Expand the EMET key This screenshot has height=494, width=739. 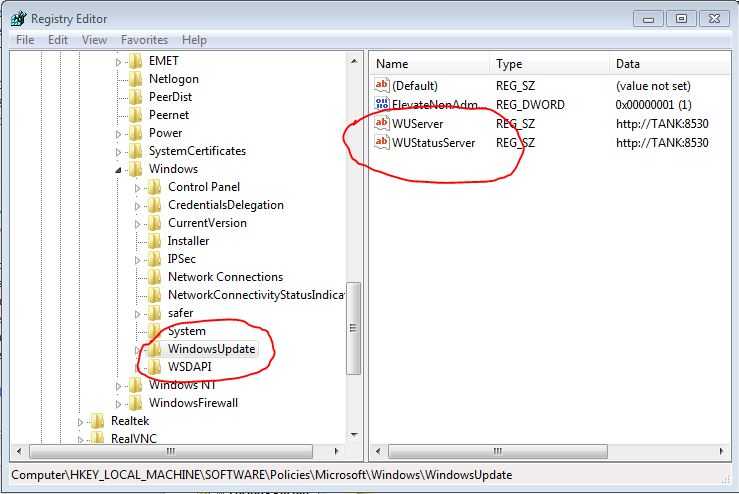[x=118, y=62]
